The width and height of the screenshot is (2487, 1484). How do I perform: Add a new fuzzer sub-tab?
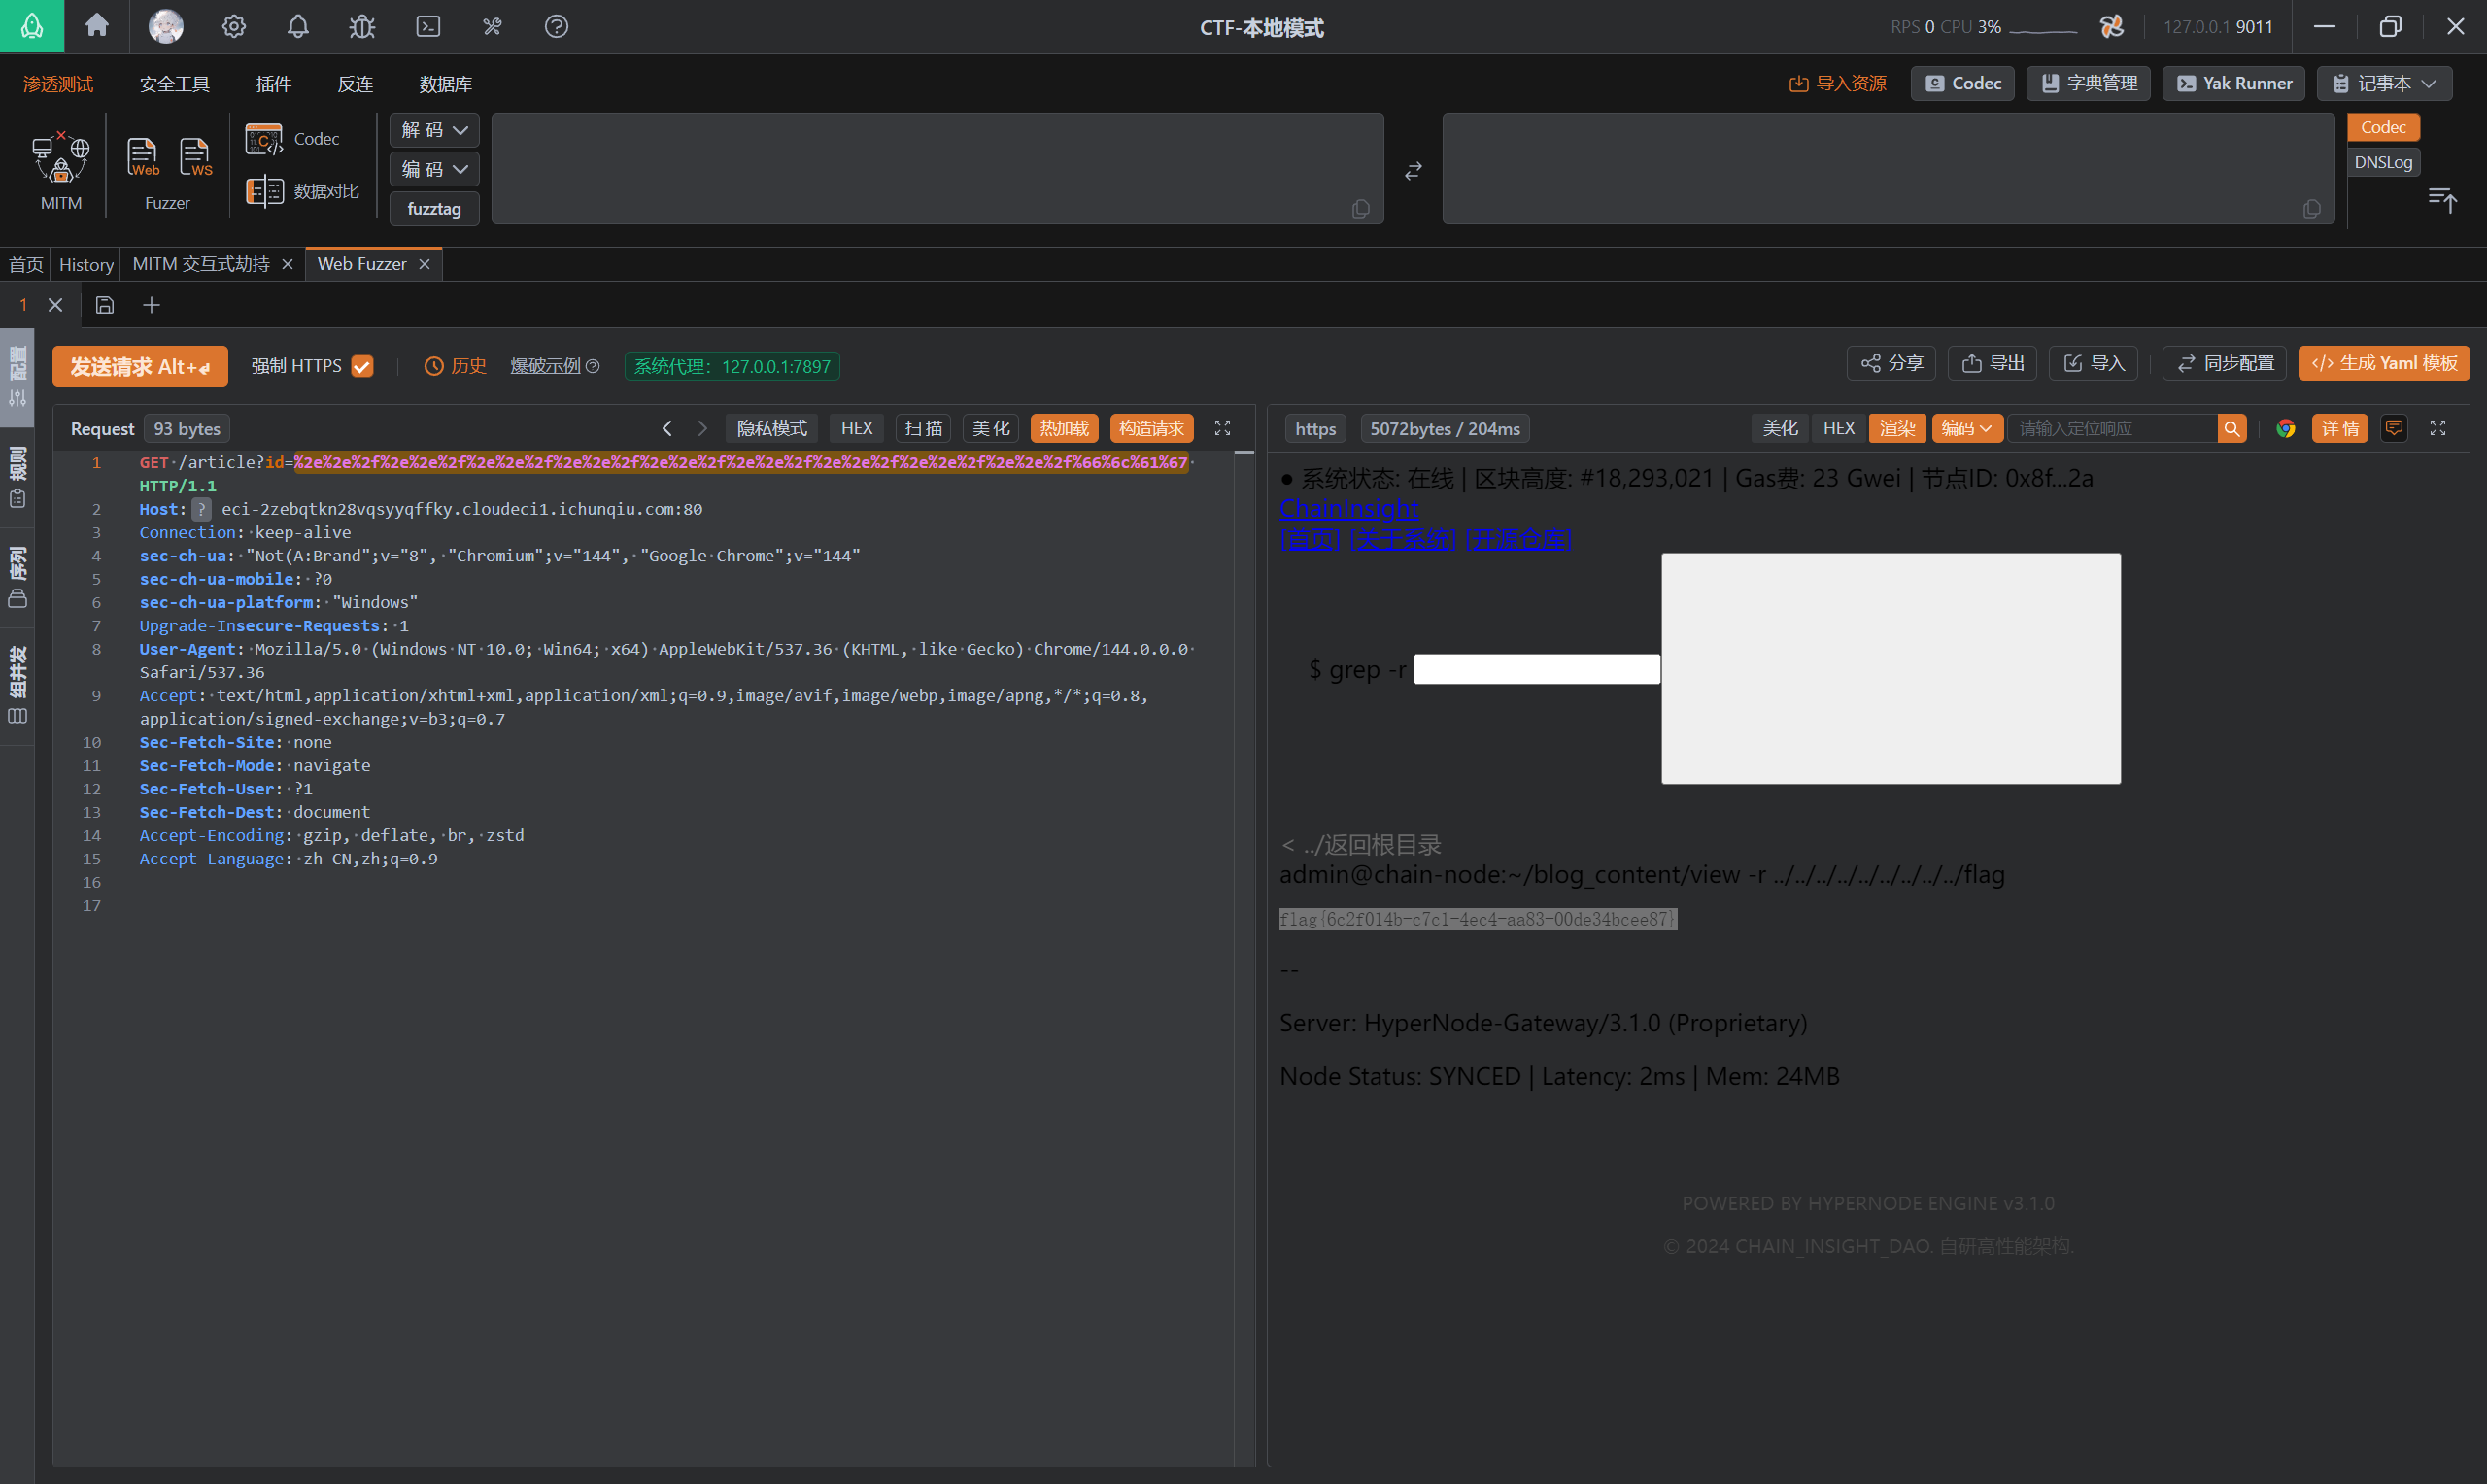[151, 305]
